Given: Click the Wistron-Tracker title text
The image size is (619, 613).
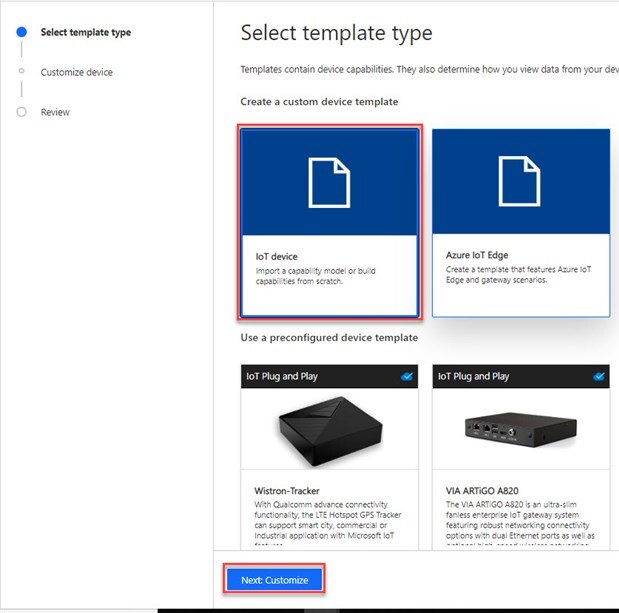Looking at the screenshot, I should tap(287, 491).
